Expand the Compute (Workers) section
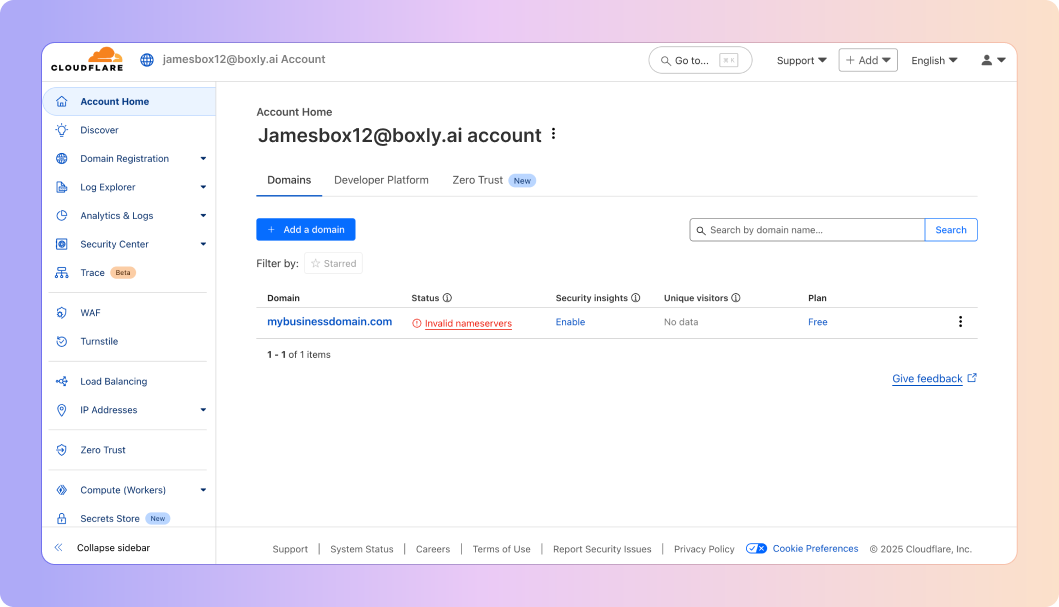This screenshot has width=1059, height=607. pos(203,490)
